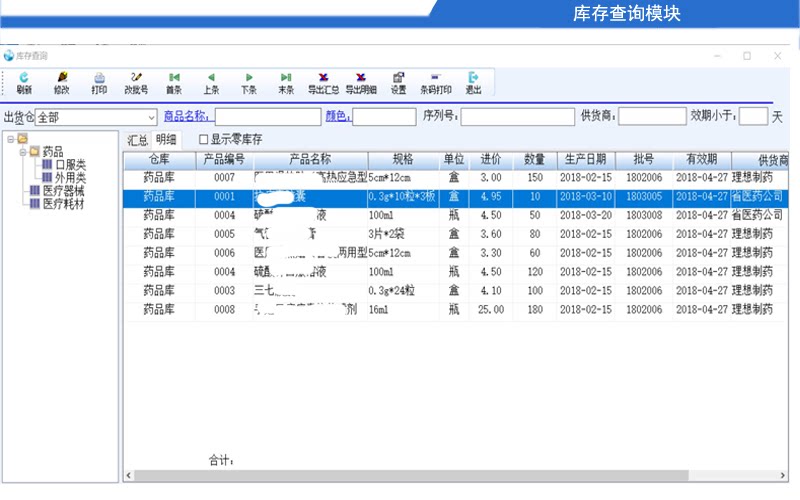Click spec 3片*2袋 cell
Image resolution: width=800 pixels, height=500 pixels.
(403, 234)
